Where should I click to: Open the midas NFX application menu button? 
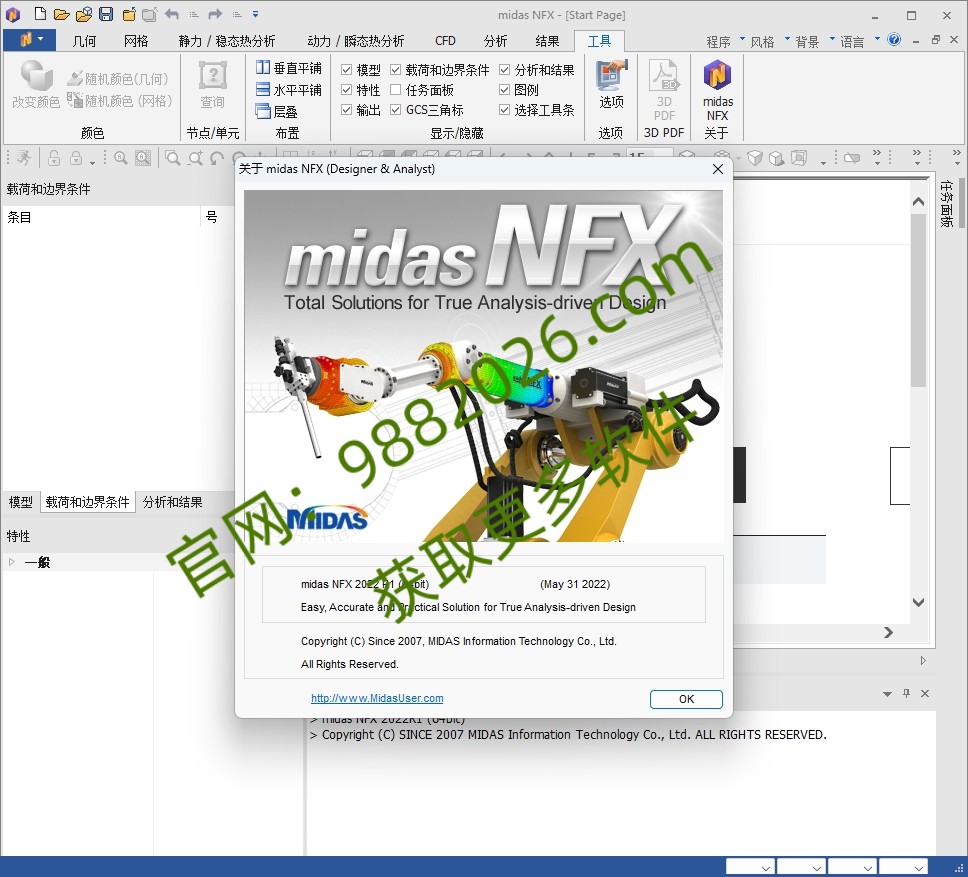(x=30, y=40)
